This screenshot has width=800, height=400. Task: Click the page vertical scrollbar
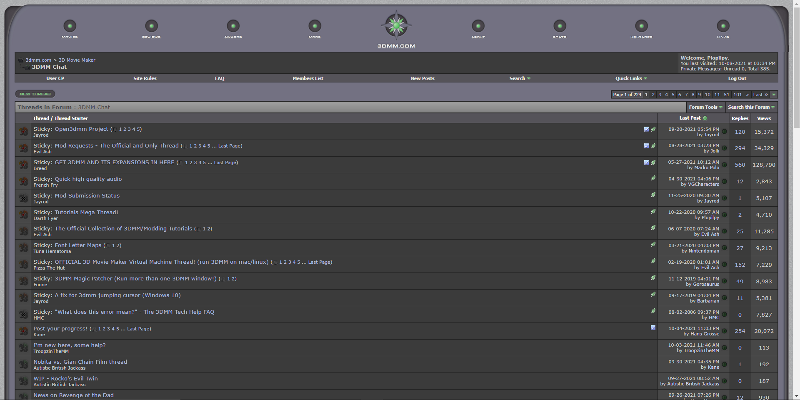coord(795,200)
